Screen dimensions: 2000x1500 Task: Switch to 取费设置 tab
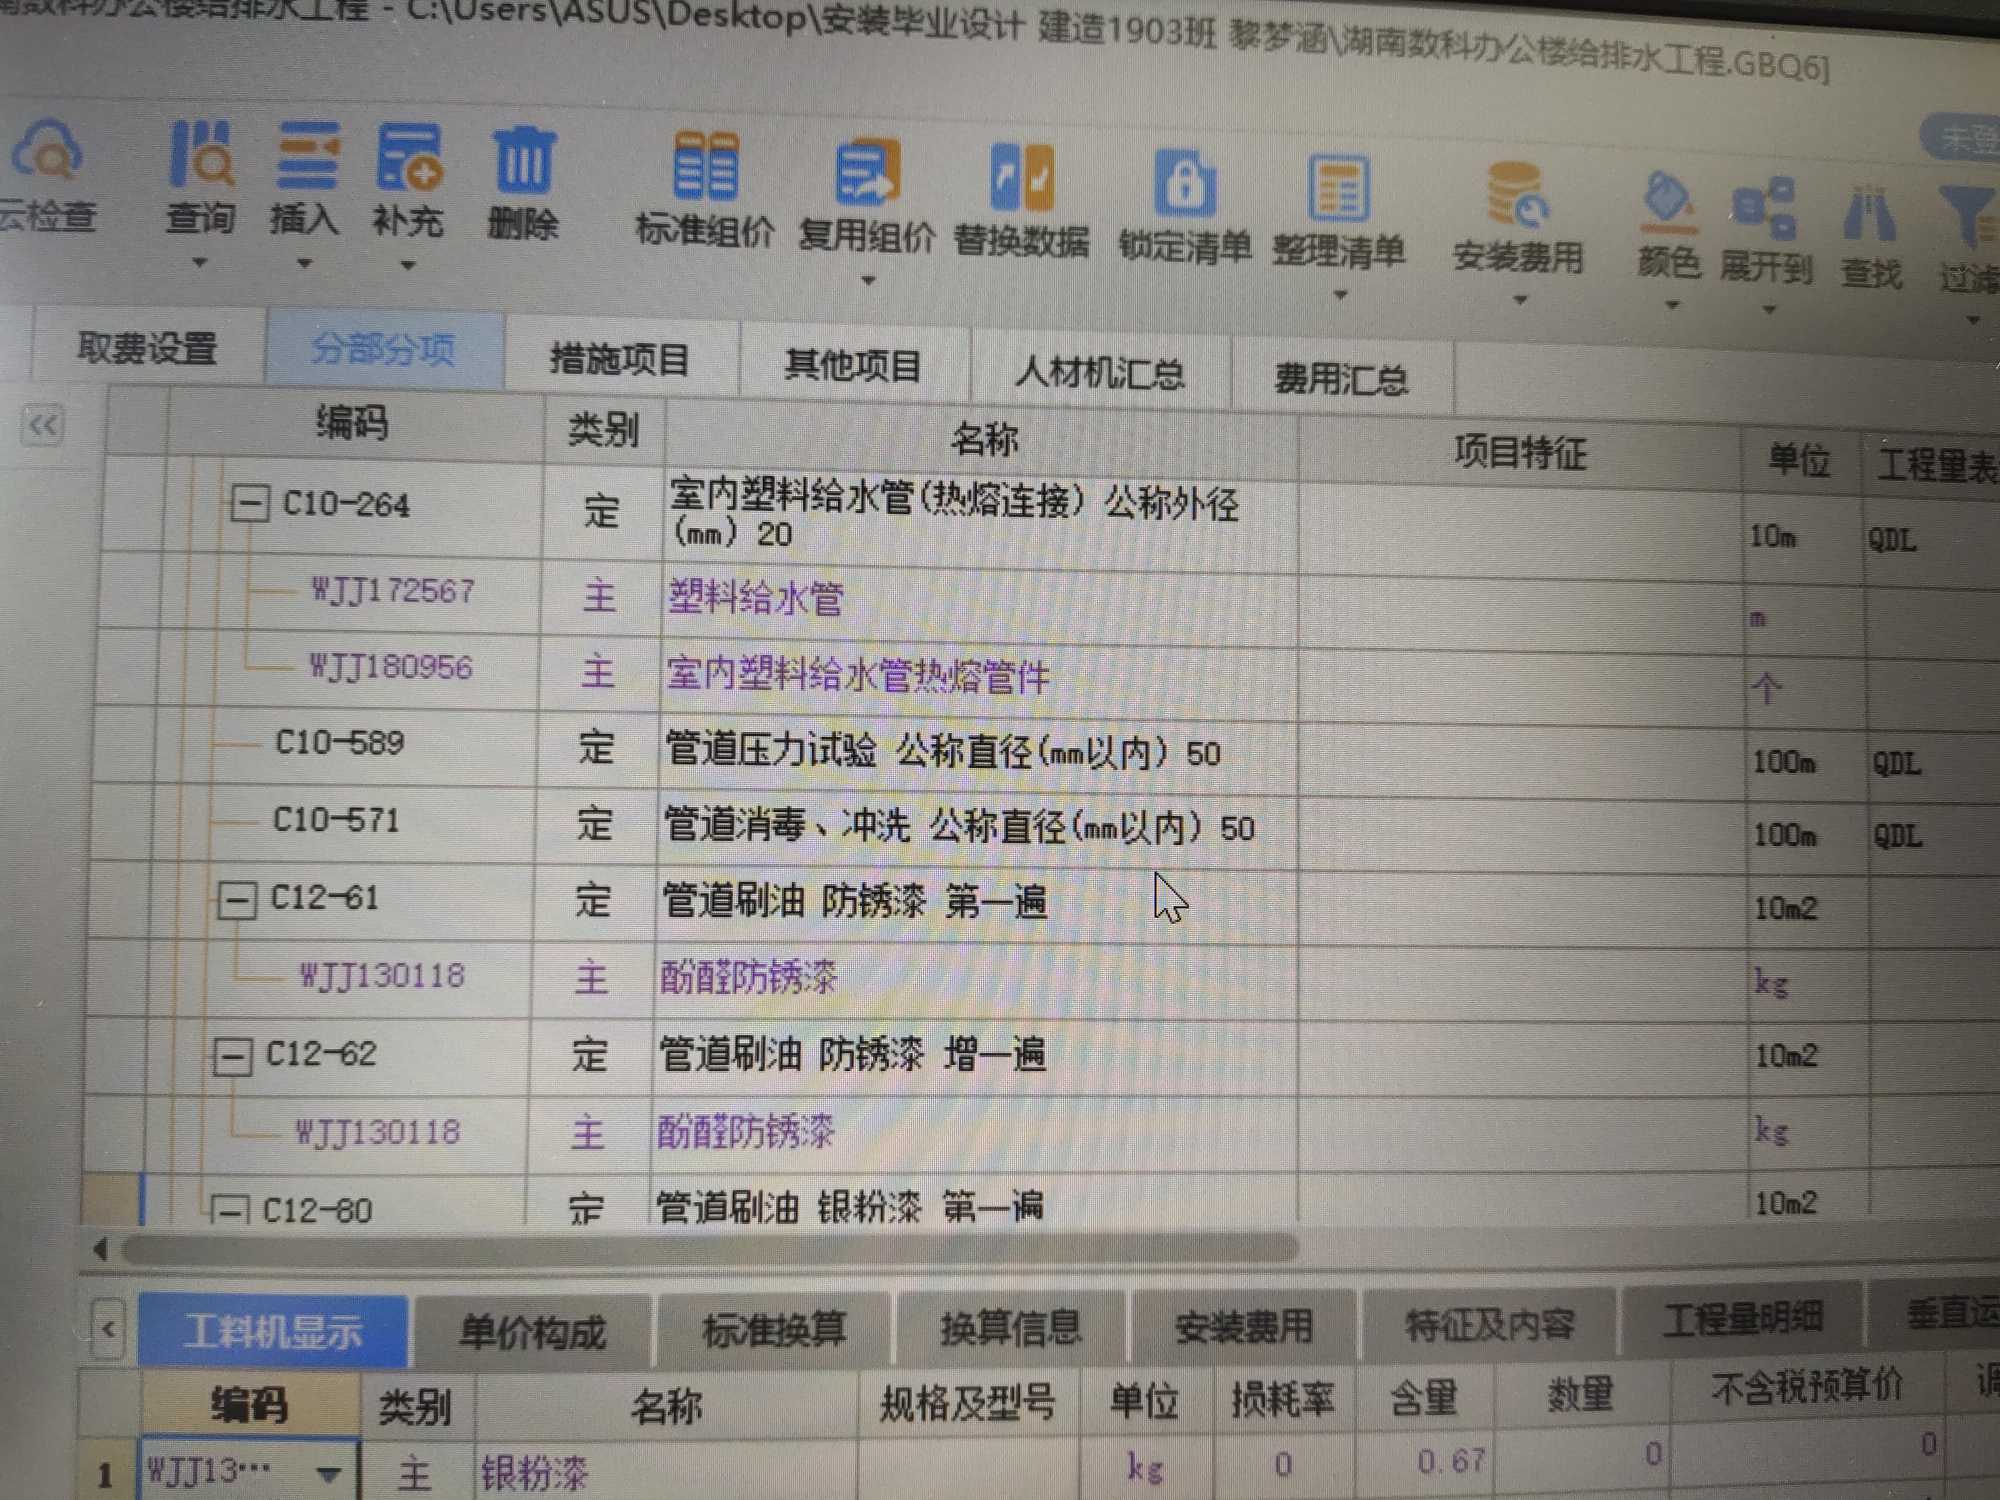(147, 349)
